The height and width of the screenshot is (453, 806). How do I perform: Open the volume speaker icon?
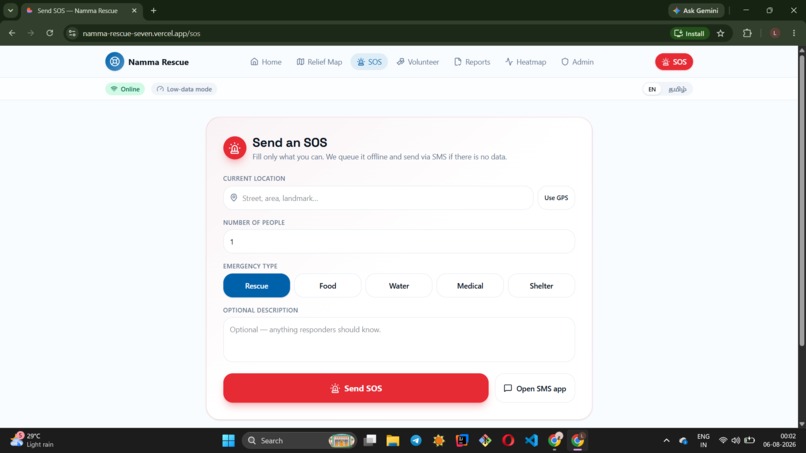[736, 441]
